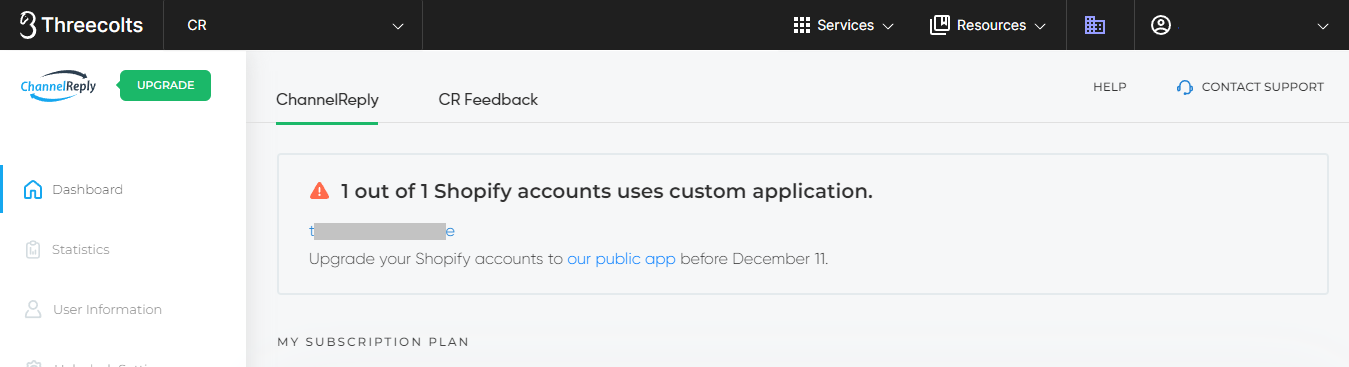Click the Resources book icon
Image resolution: width=1349 pixels, height=367 pixels.
point(939,25)
